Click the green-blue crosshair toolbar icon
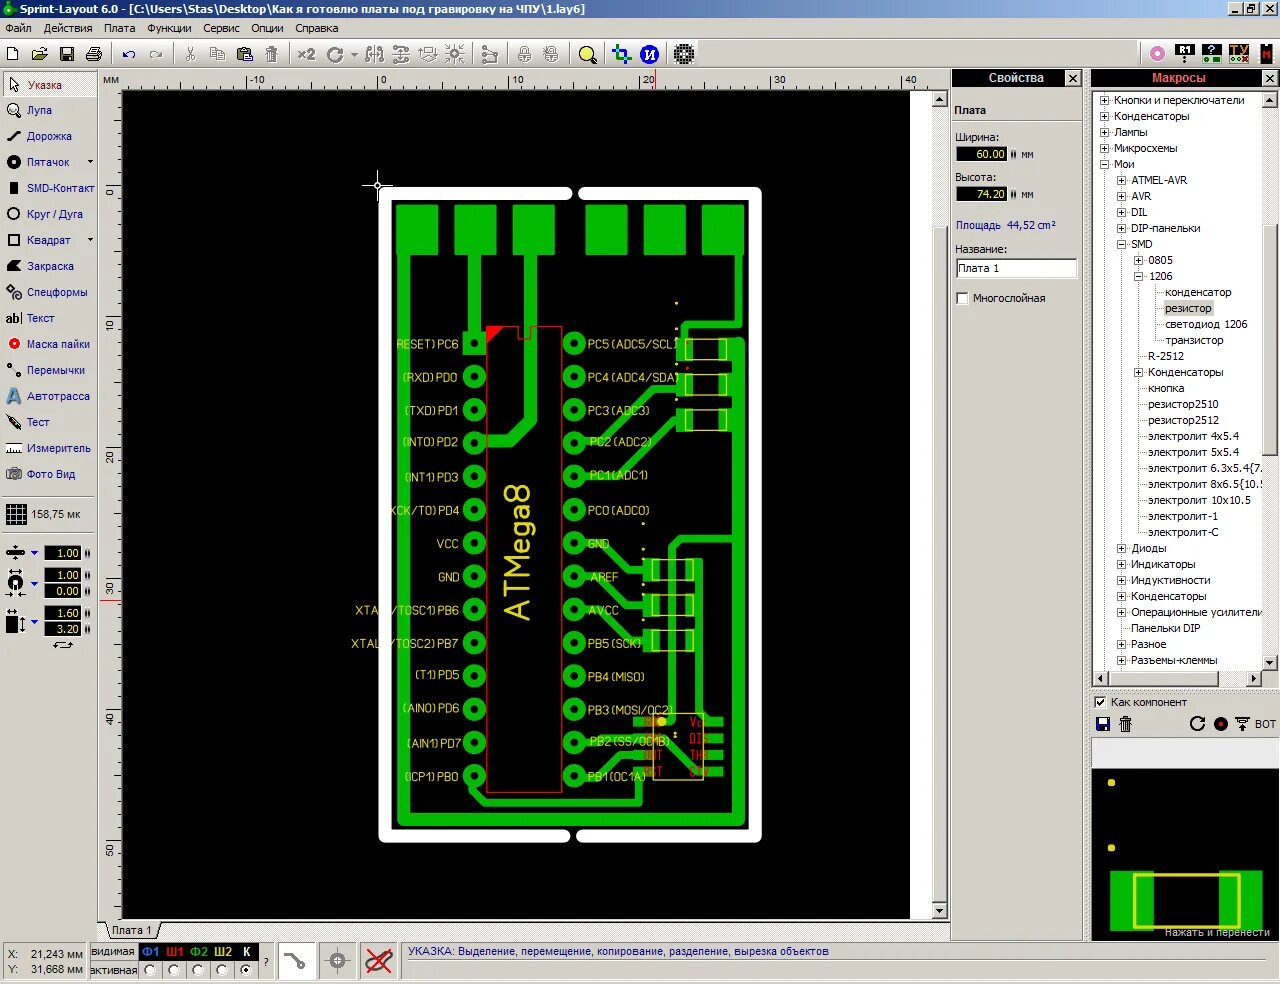The height and width of the screenshot is (984, 1280). click(x=621, y=54)
